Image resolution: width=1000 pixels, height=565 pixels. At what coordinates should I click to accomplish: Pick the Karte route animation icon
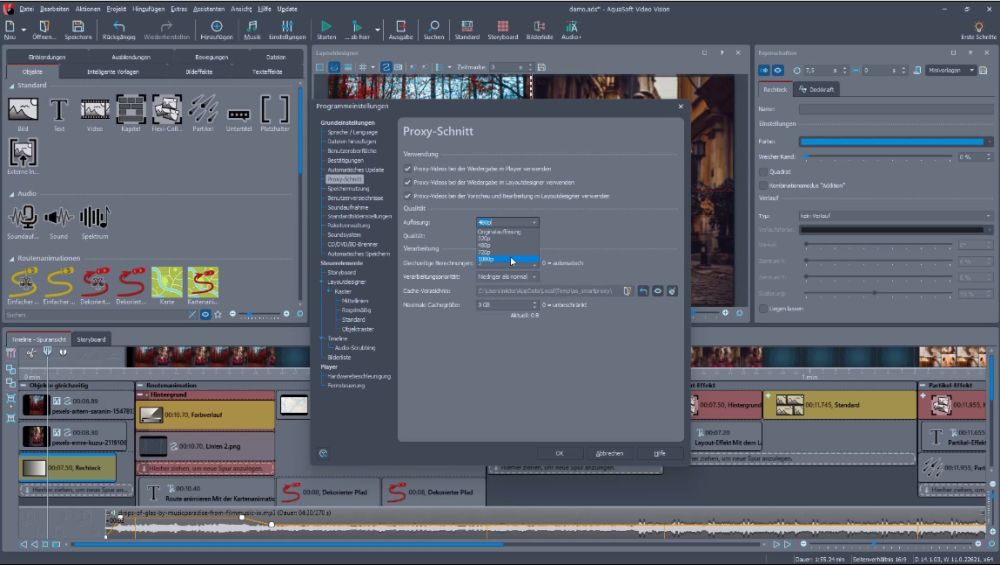pos(166,284)
